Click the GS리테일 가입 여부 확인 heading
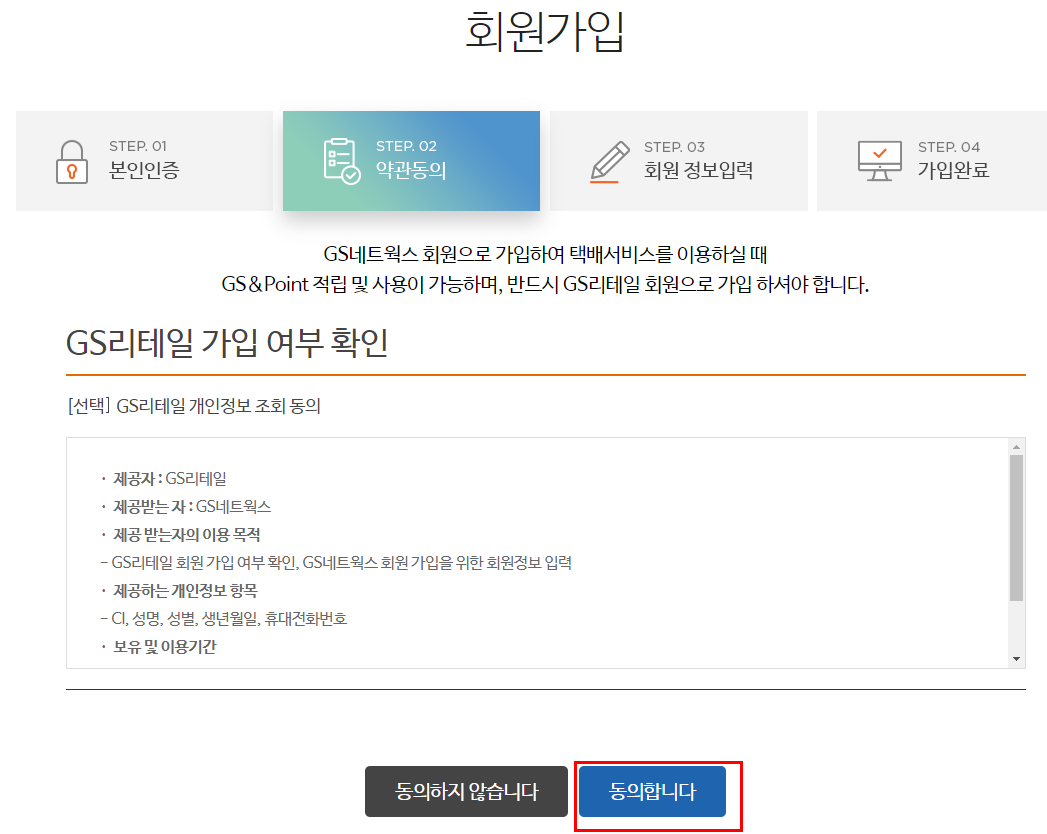The image size is (1047, 834). pos(227,343)
